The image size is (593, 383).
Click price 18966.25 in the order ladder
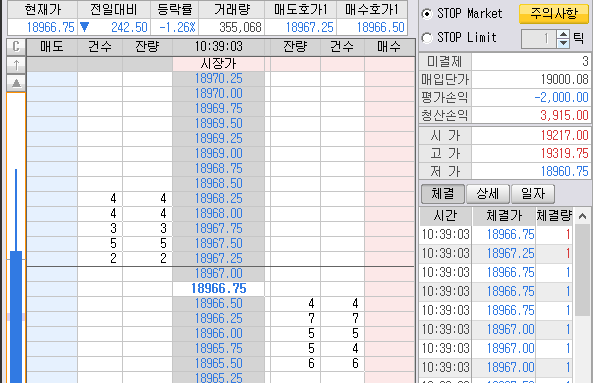[218, 318]
